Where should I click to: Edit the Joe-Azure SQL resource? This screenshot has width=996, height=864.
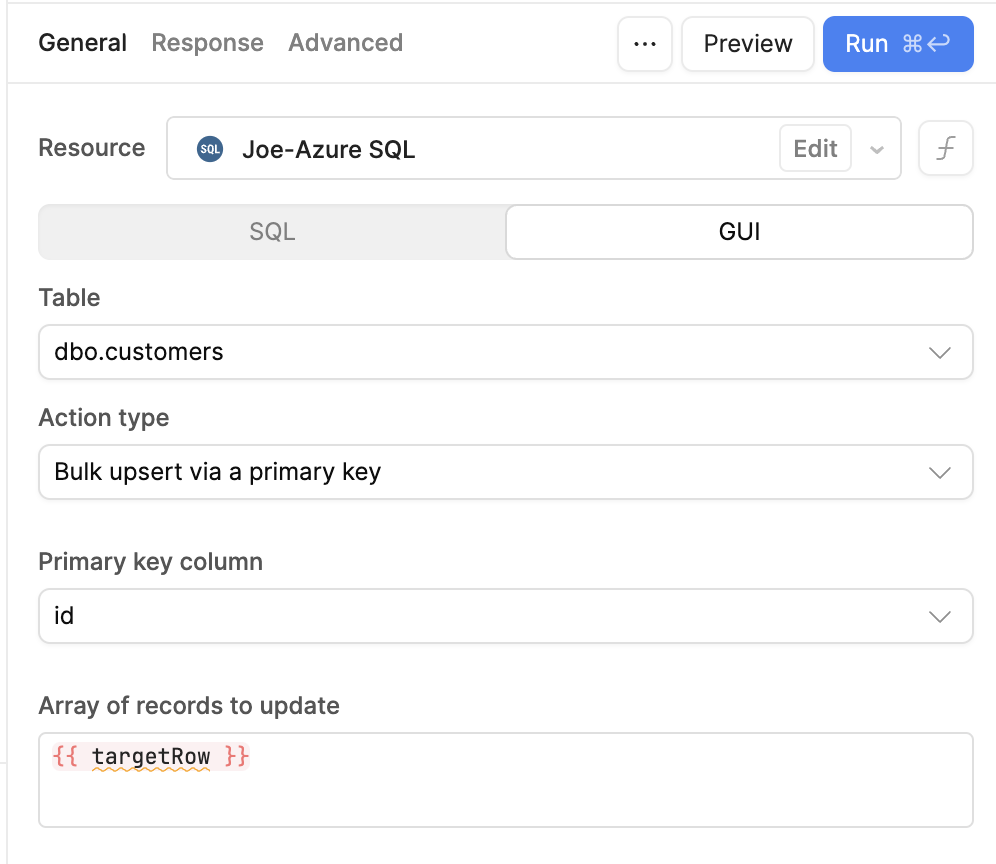(x=815, y=148)
